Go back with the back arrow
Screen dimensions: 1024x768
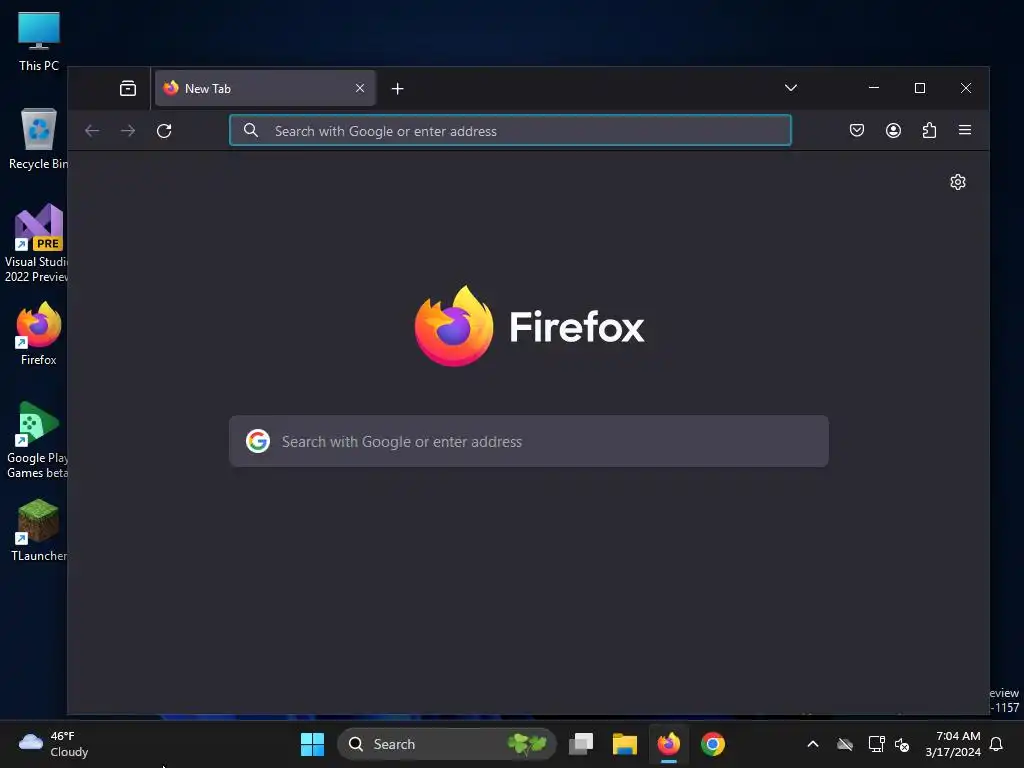pyautogui.click(x=92, y=131)
